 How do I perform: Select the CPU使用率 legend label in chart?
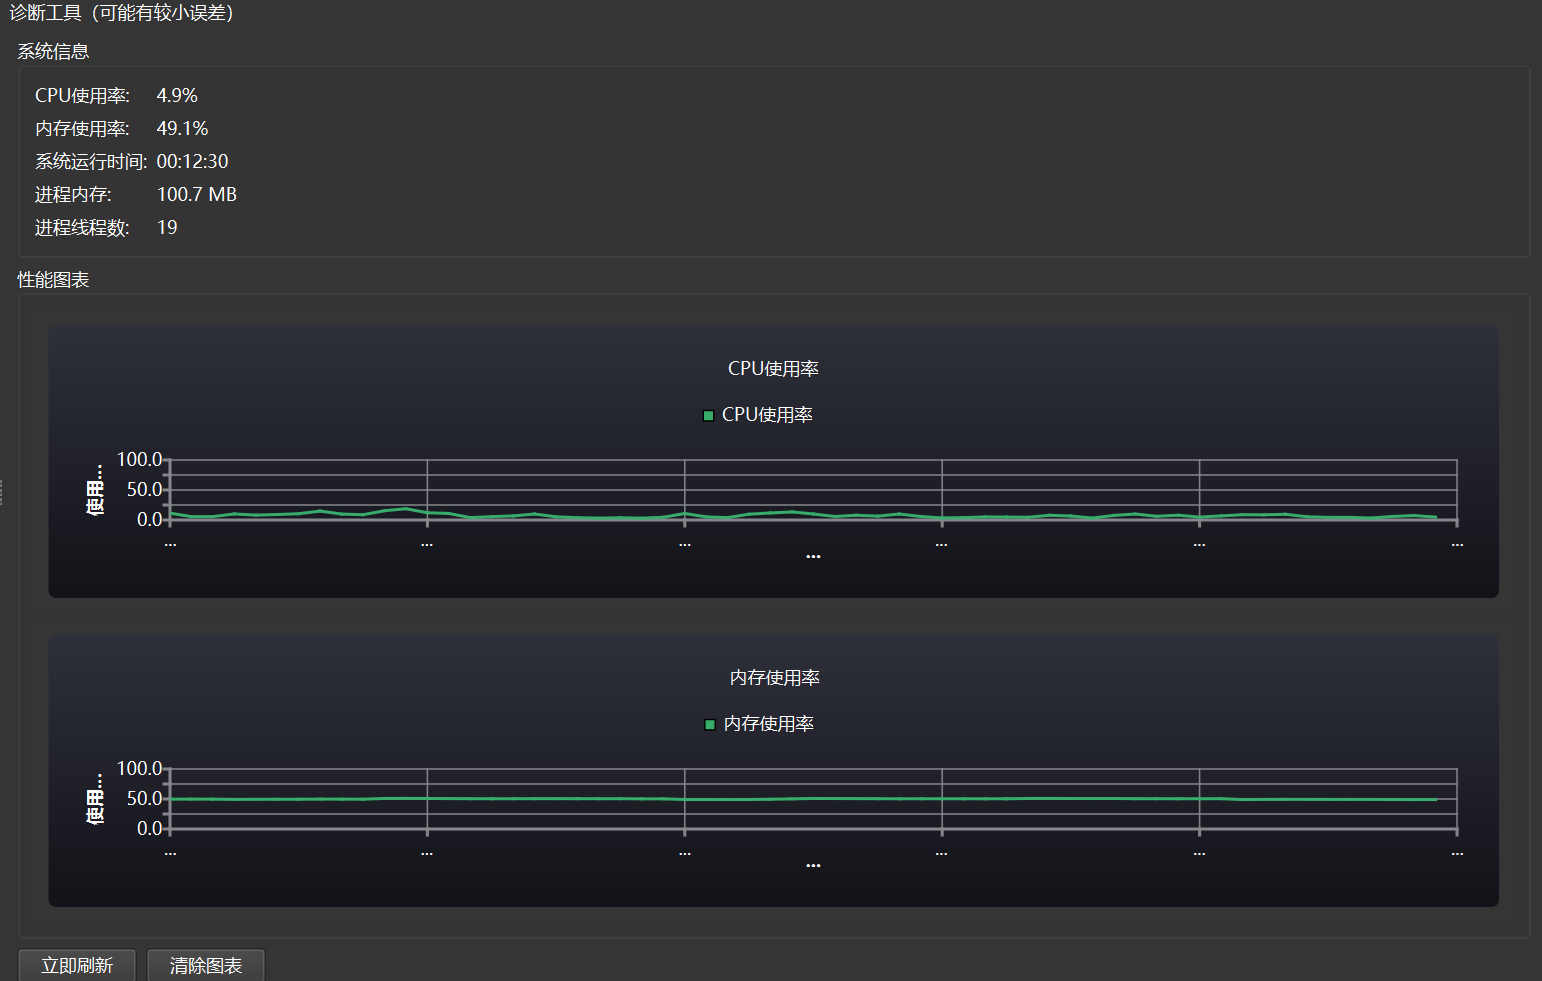767,415
